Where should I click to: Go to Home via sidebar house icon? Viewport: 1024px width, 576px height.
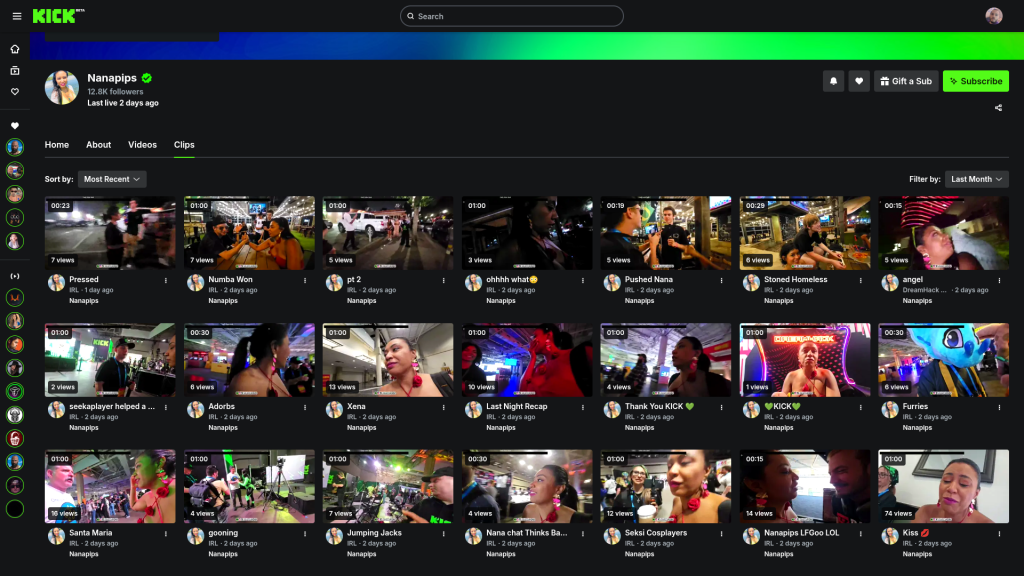[15, 49]
